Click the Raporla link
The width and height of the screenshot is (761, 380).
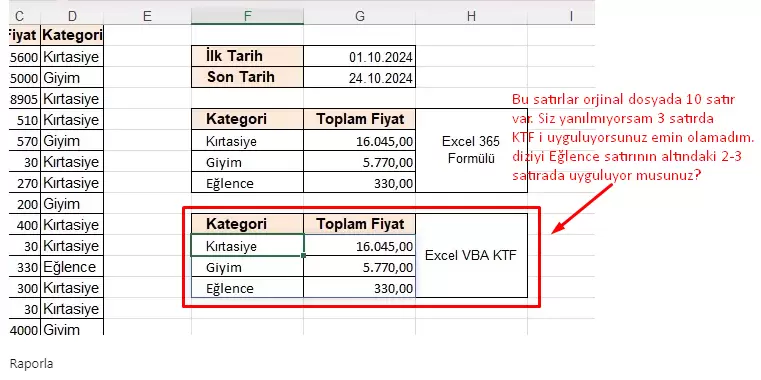(32, 363)
